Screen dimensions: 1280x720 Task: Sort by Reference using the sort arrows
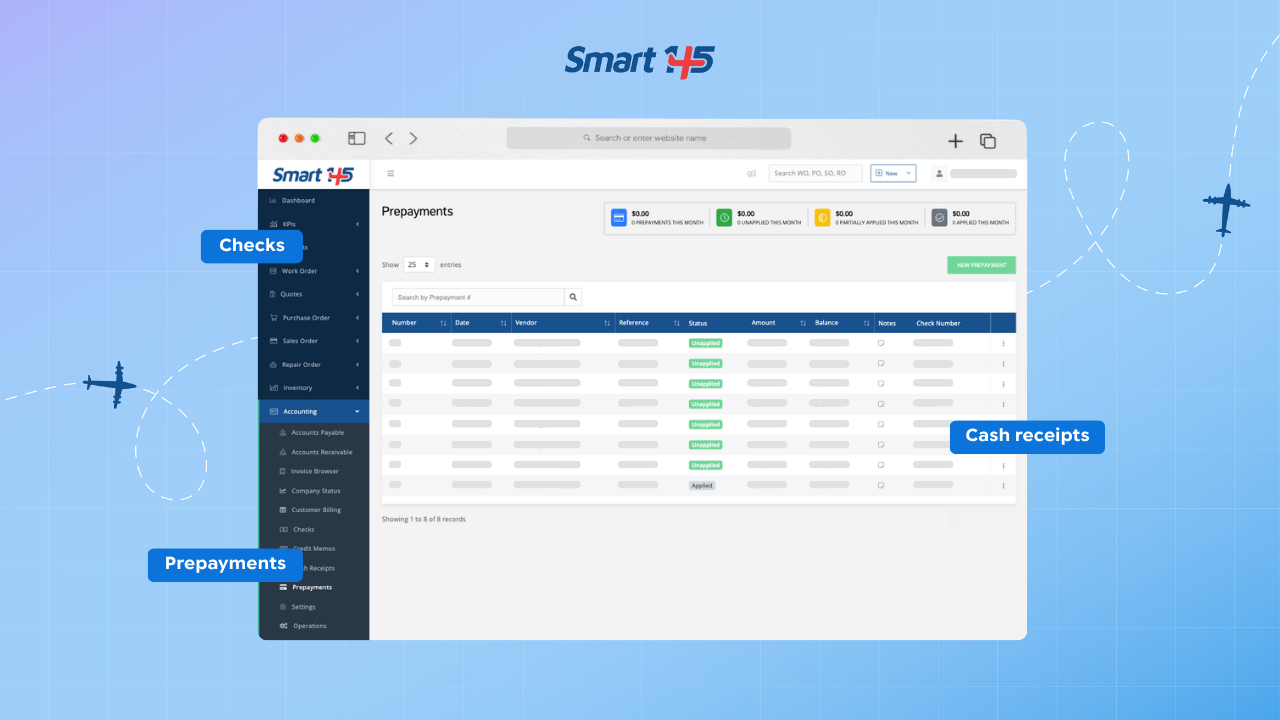[677, 323]
